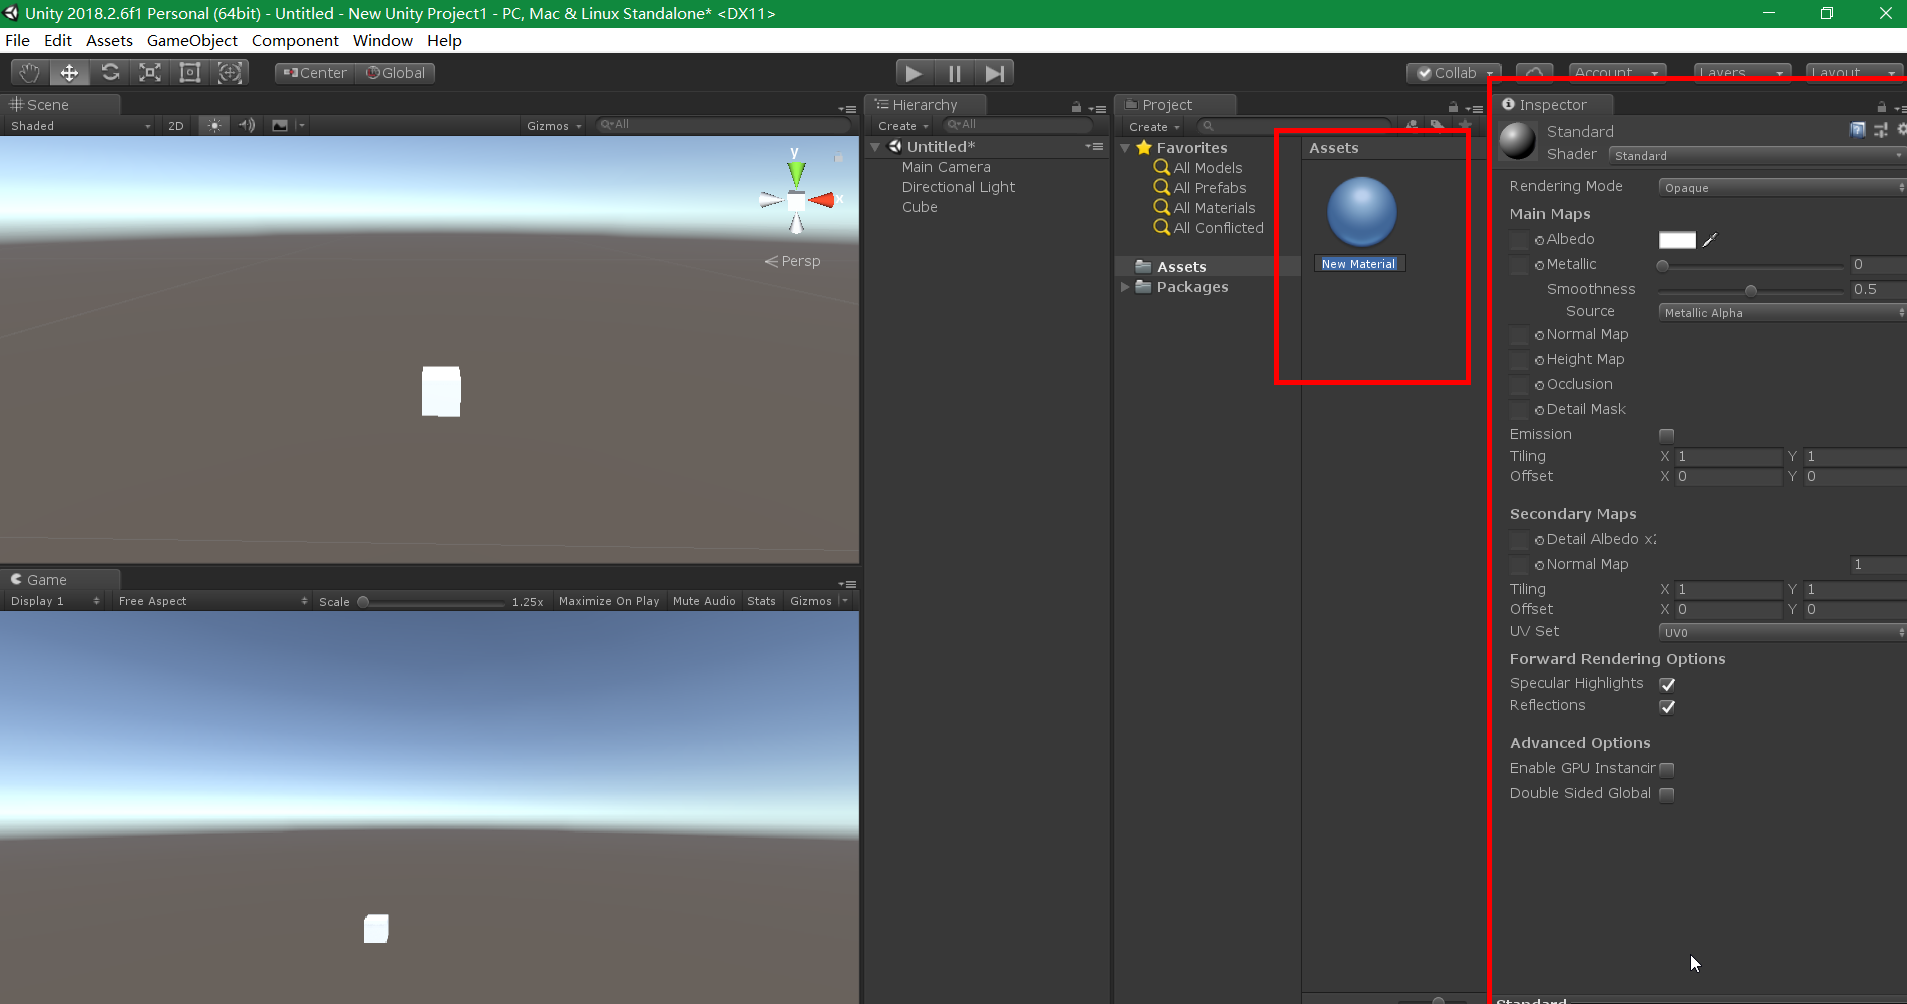Toggle Scene view audio with the speaker icon
The height and width of the screenshot is (1004, 1907).
[247, 125]
